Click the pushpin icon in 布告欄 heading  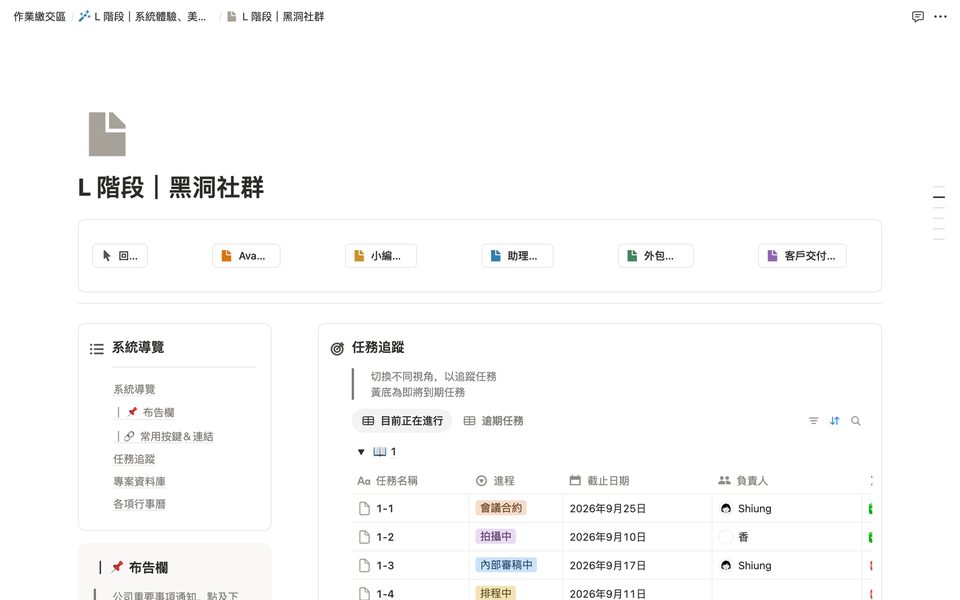(x=118, y=567)
